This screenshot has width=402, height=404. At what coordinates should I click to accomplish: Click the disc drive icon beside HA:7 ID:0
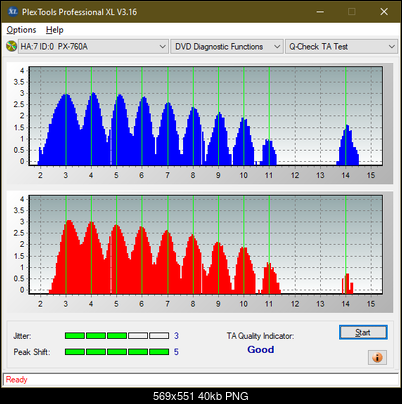point(11,46)
